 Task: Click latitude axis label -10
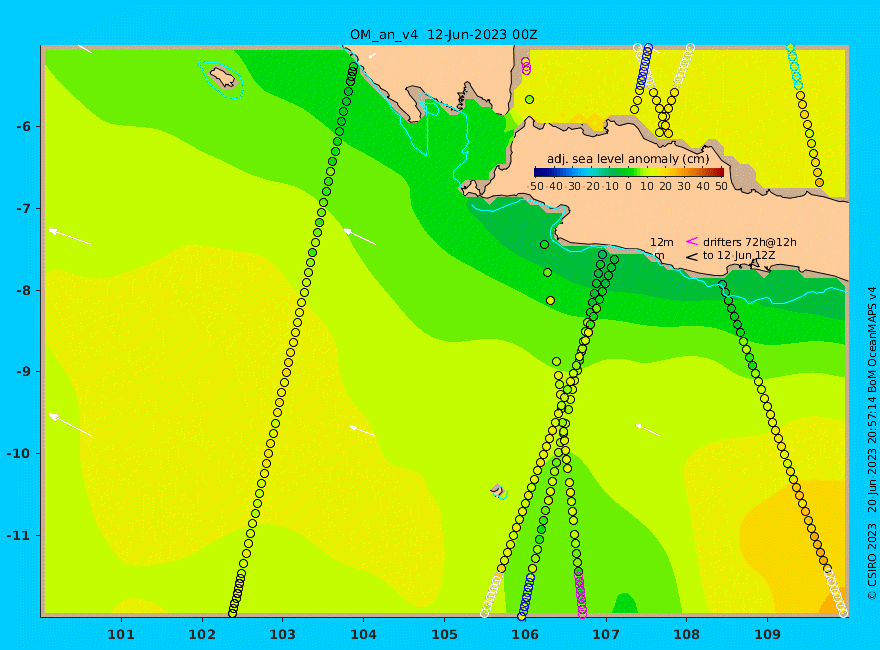point(19,454)
